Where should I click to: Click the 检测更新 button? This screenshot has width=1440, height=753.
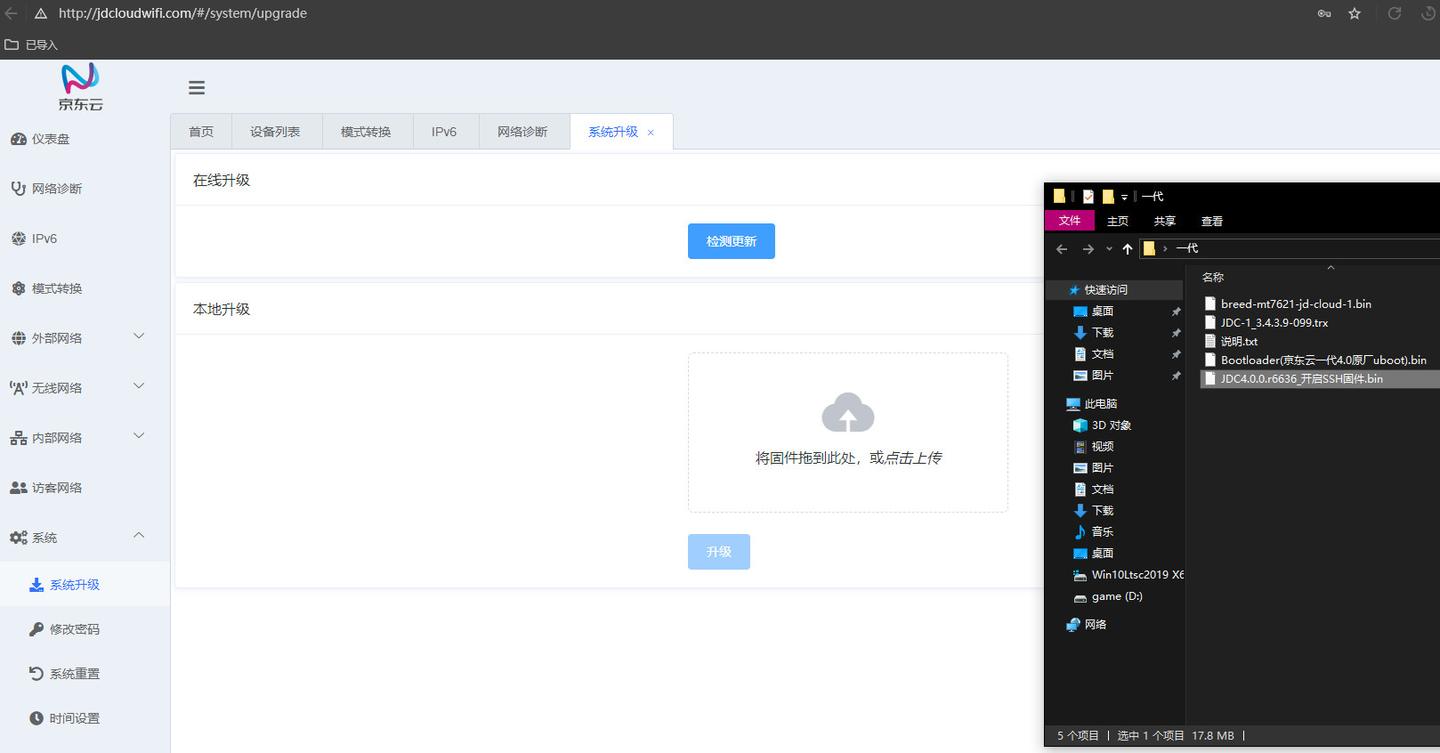pos(731,241)
